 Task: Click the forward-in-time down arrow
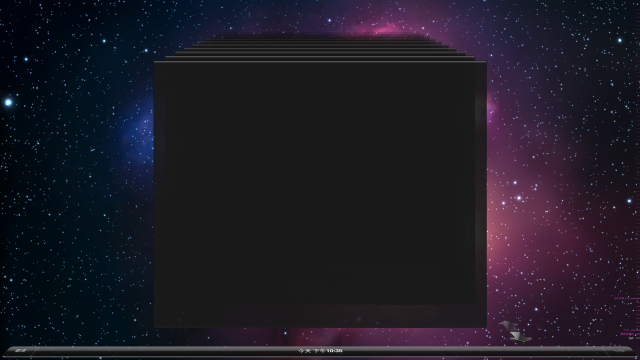click(x=520, y=337)
